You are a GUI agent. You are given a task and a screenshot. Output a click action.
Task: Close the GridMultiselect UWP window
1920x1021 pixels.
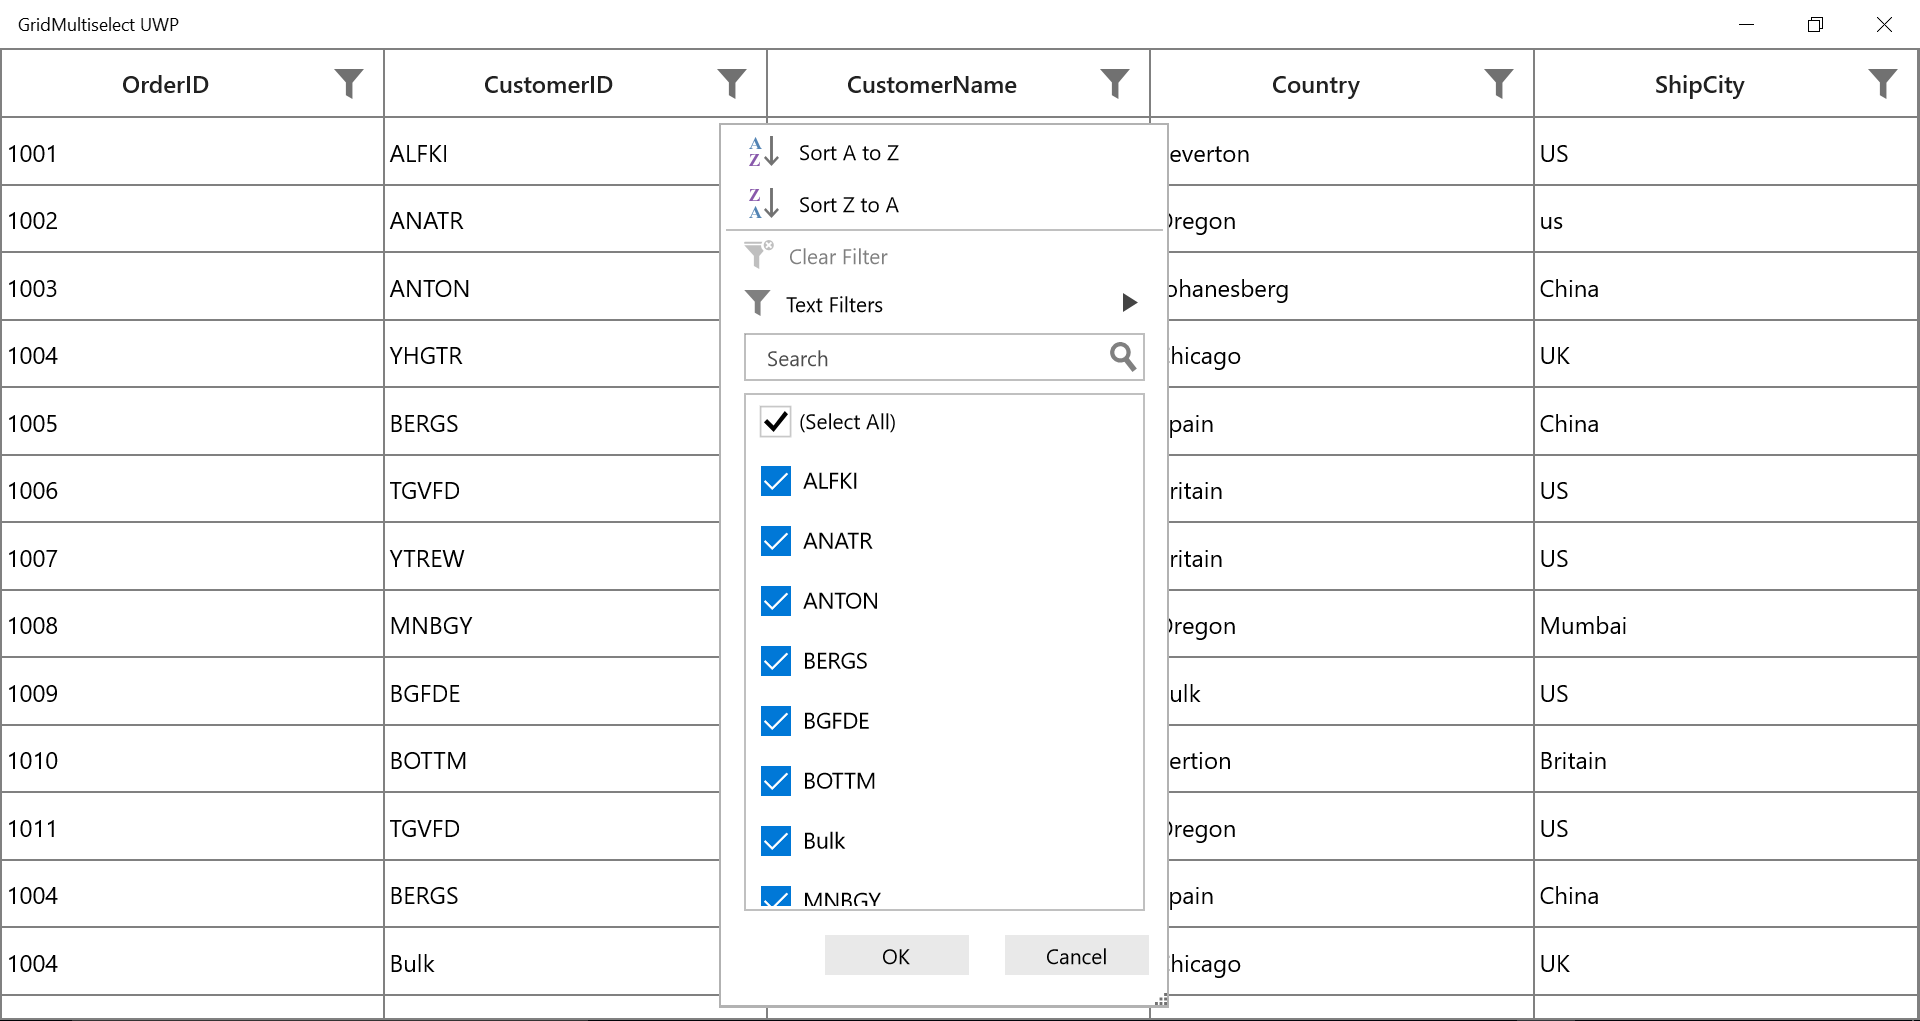(1884, 24)
